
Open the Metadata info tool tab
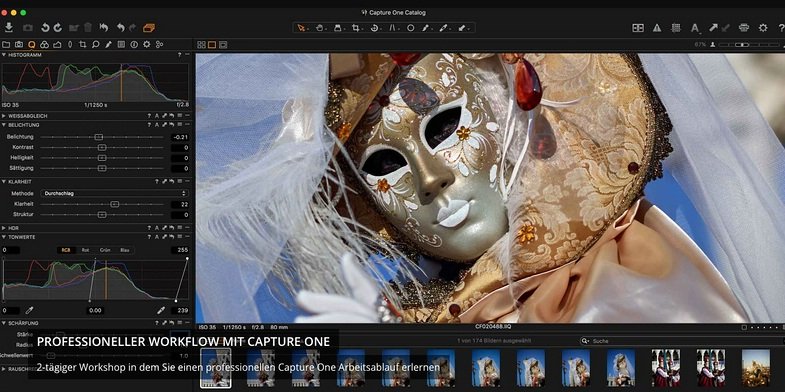pyautogui.click(x=134, y=45)
